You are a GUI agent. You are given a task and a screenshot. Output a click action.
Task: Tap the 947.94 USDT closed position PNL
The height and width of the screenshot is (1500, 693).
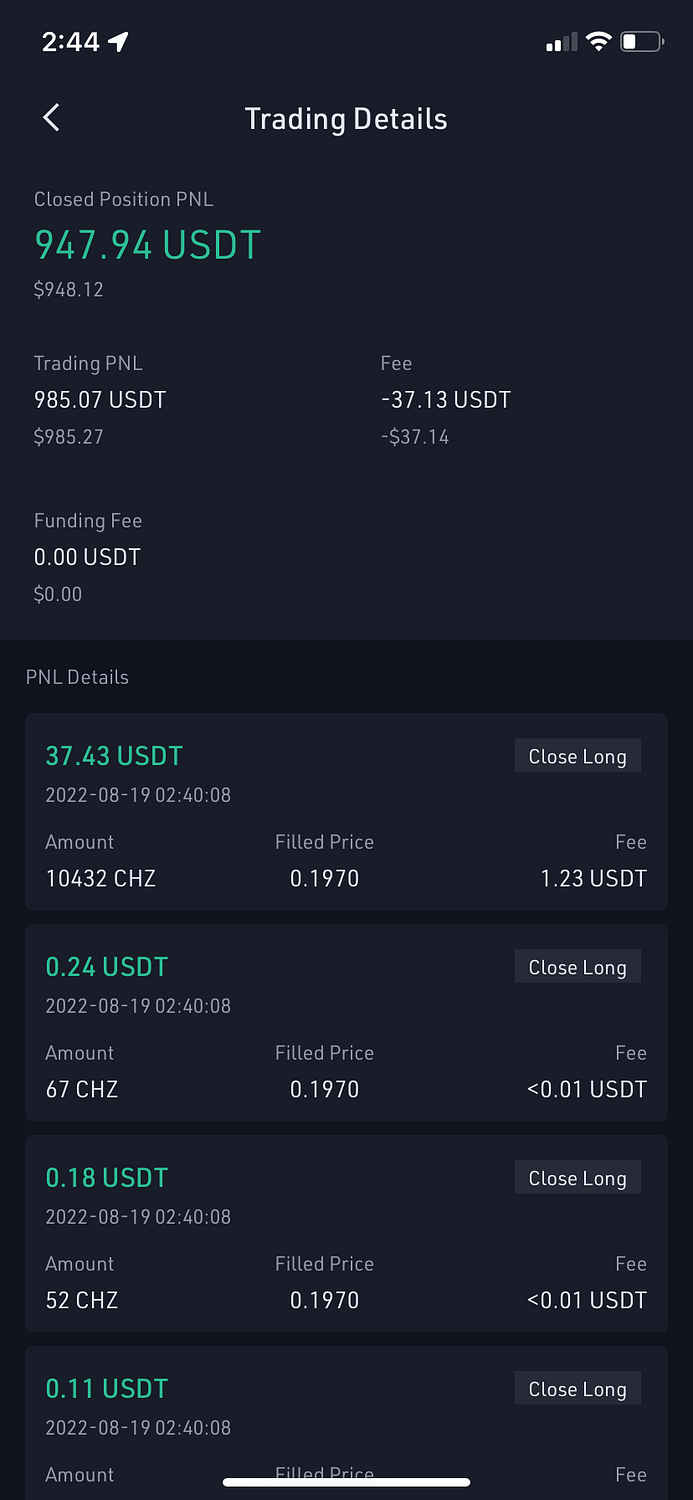[148, 245]
